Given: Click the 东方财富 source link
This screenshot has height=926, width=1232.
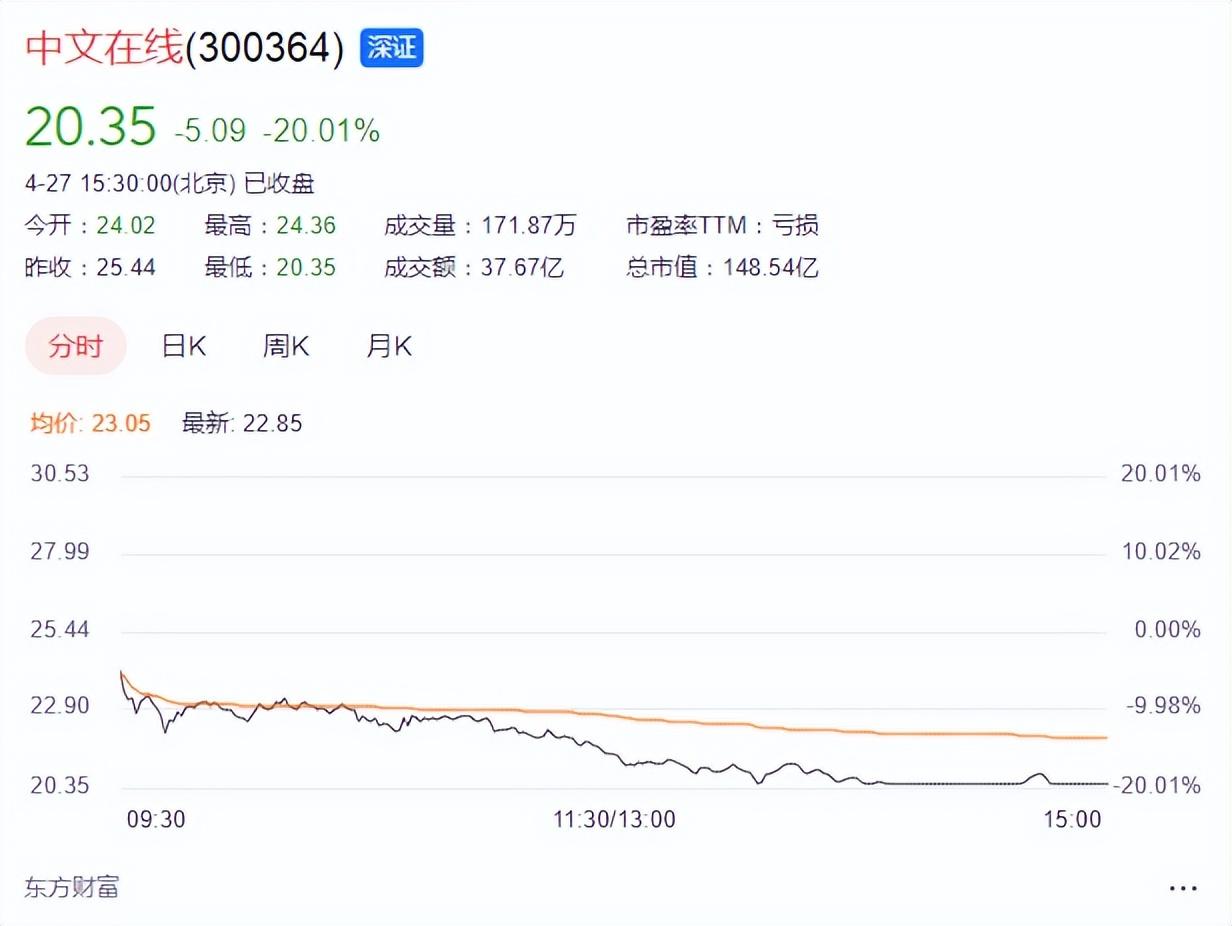Looking at the screenshot, I should click(x=72, y=887).
